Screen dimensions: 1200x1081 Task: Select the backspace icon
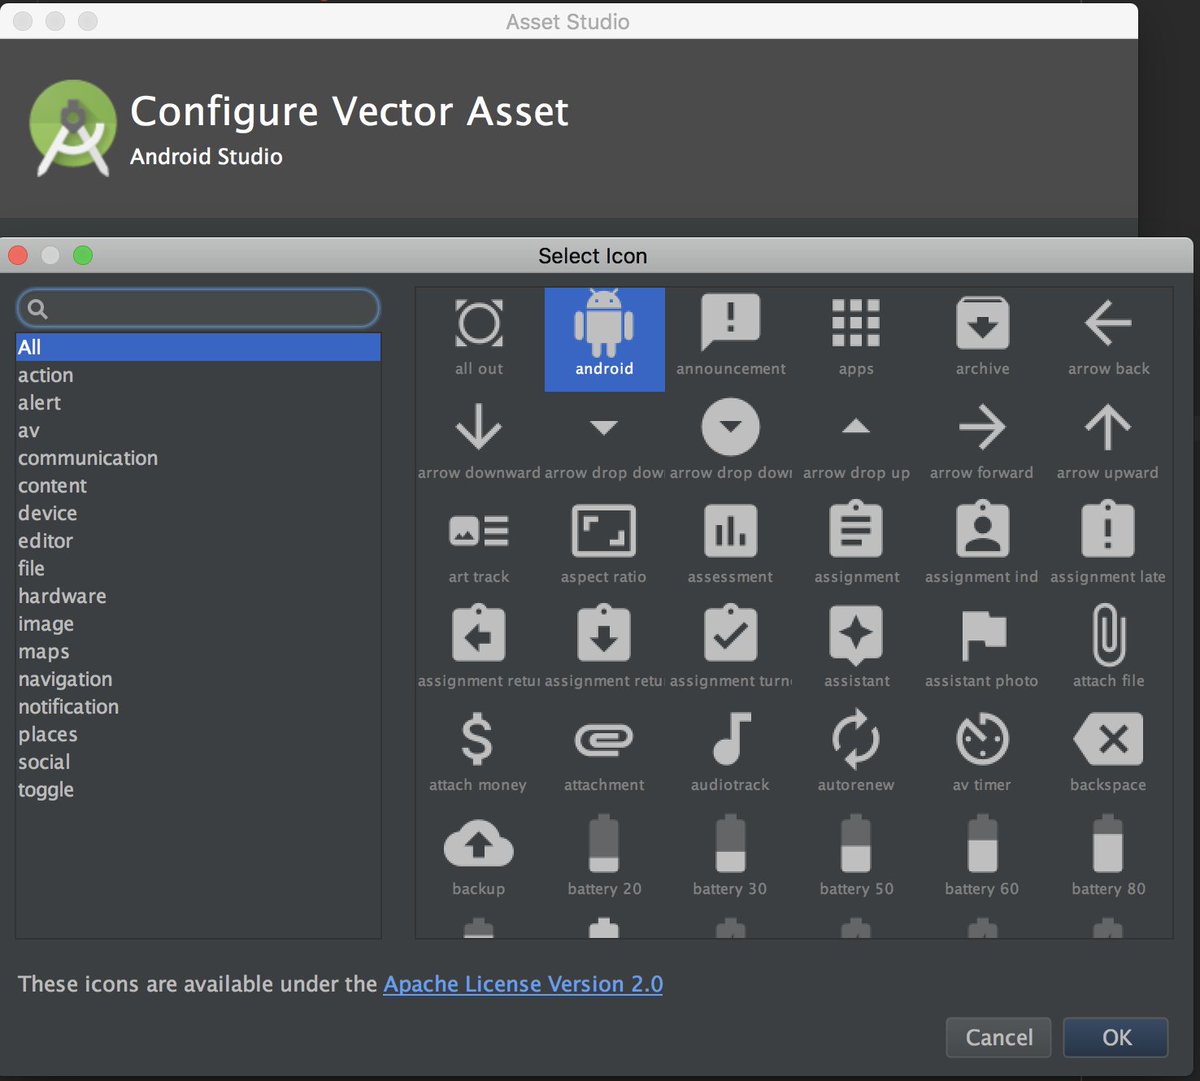pos(1108,739)
